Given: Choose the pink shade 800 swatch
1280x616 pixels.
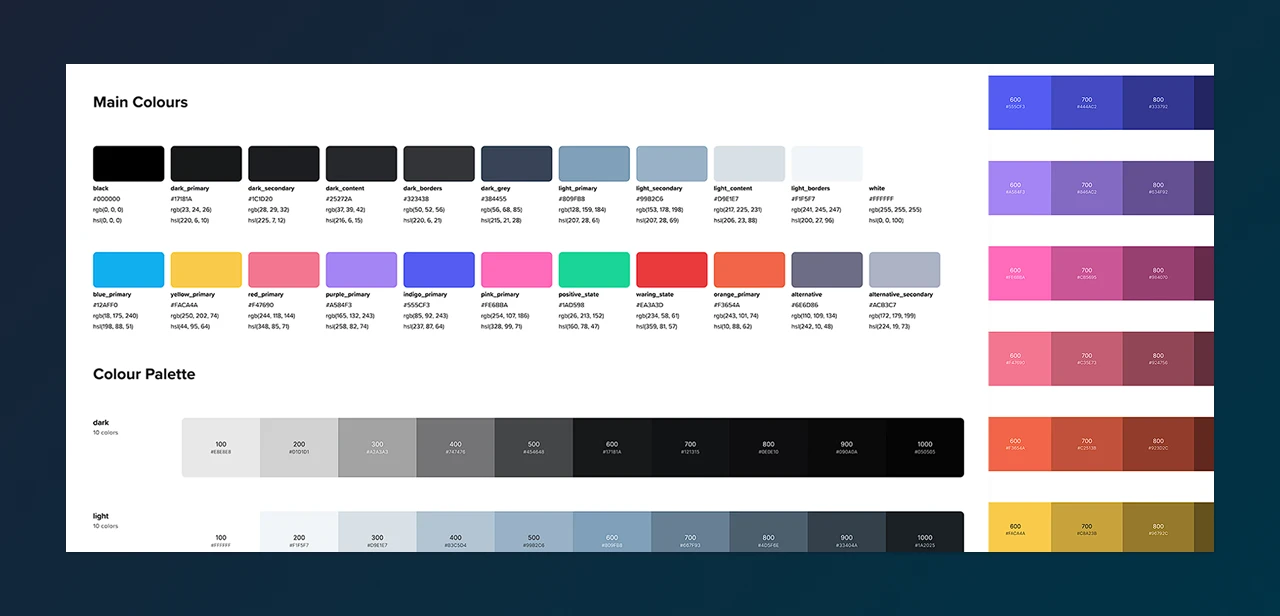Looking at the screenshot, I should [x=1158, y=273].
